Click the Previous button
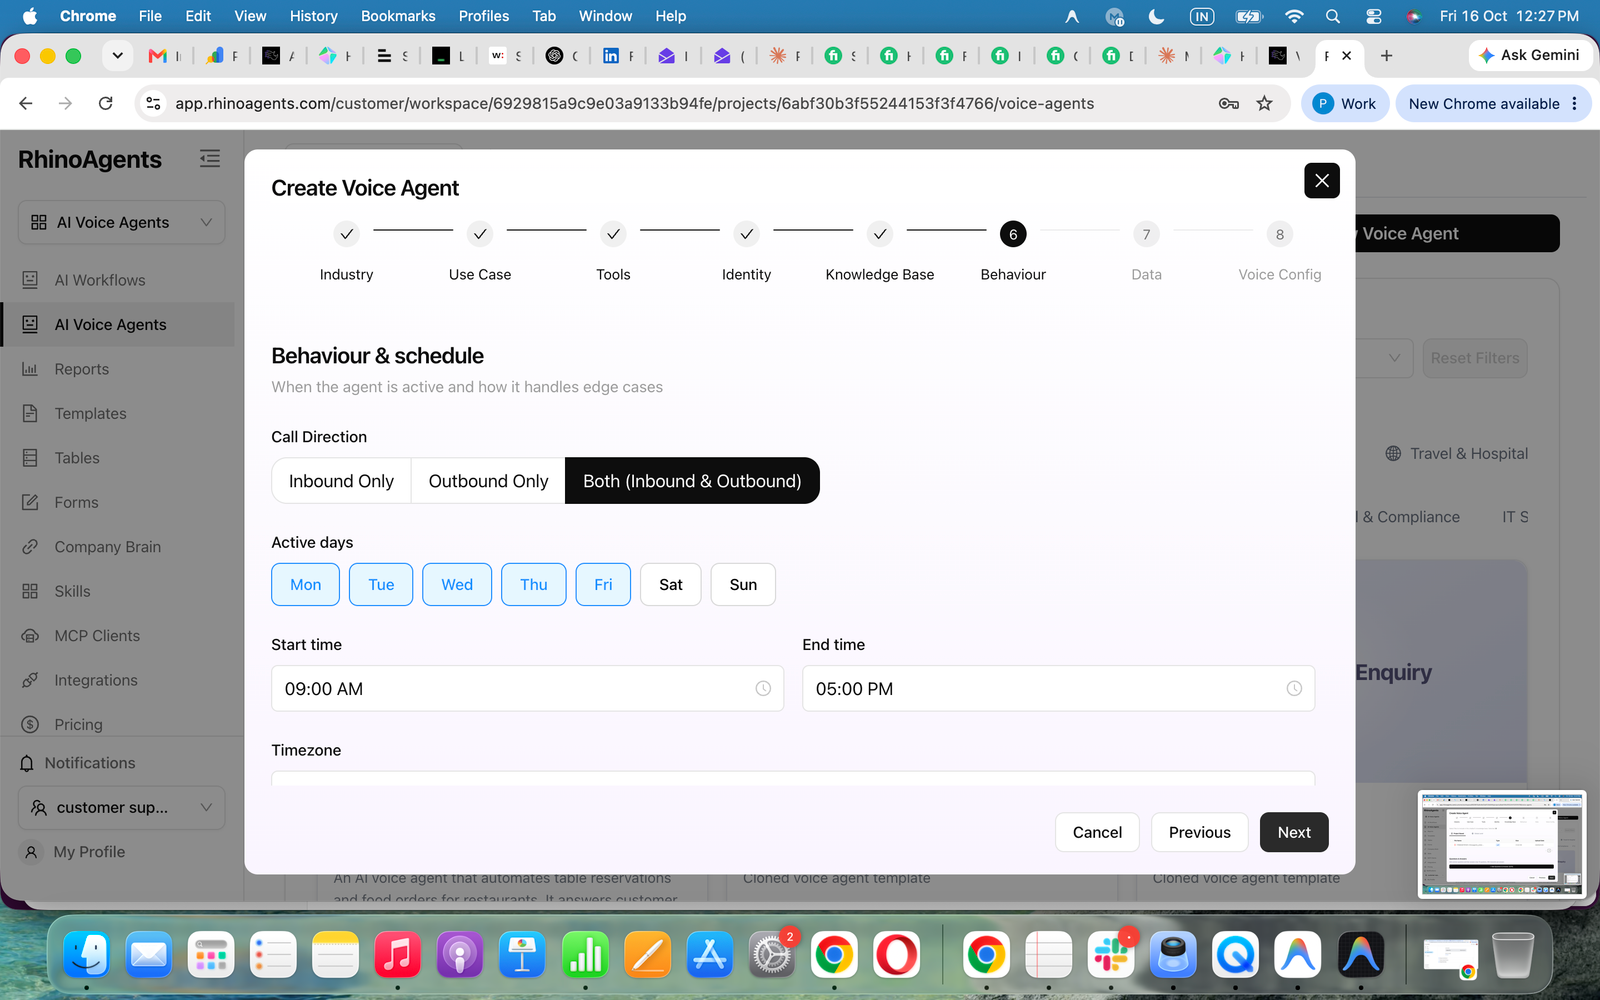Image resolution: width=1600 pixels, height=1000 pixels. click(1199, 832)
